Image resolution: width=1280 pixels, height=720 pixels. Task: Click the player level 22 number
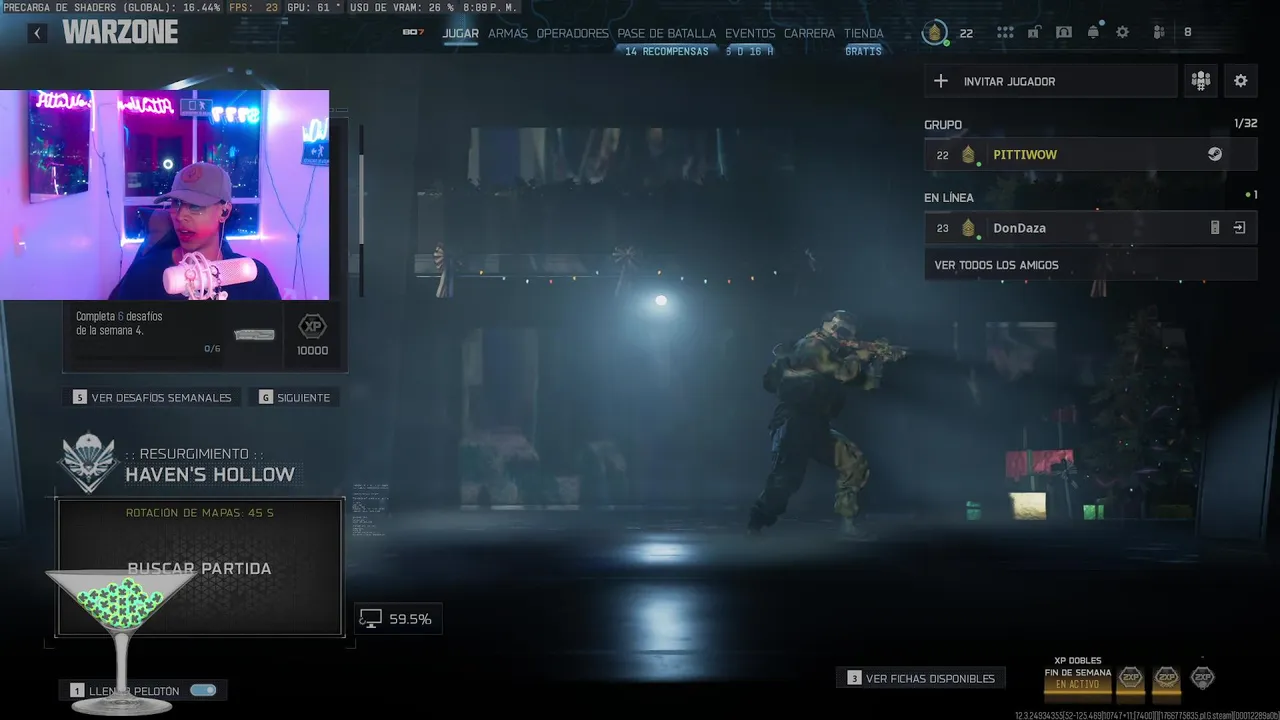pos(966,33)
